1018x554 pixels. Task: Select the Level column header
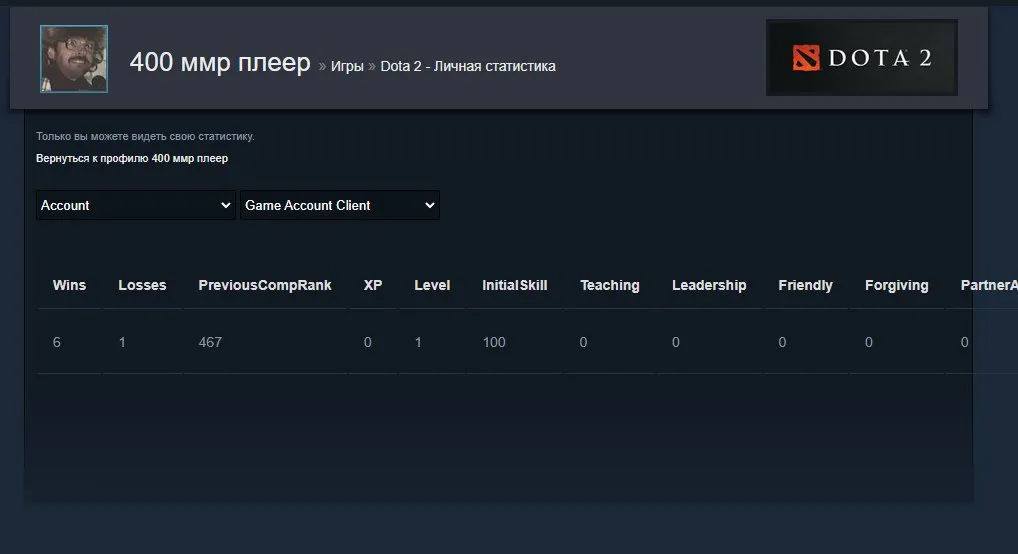coord(432,285)
